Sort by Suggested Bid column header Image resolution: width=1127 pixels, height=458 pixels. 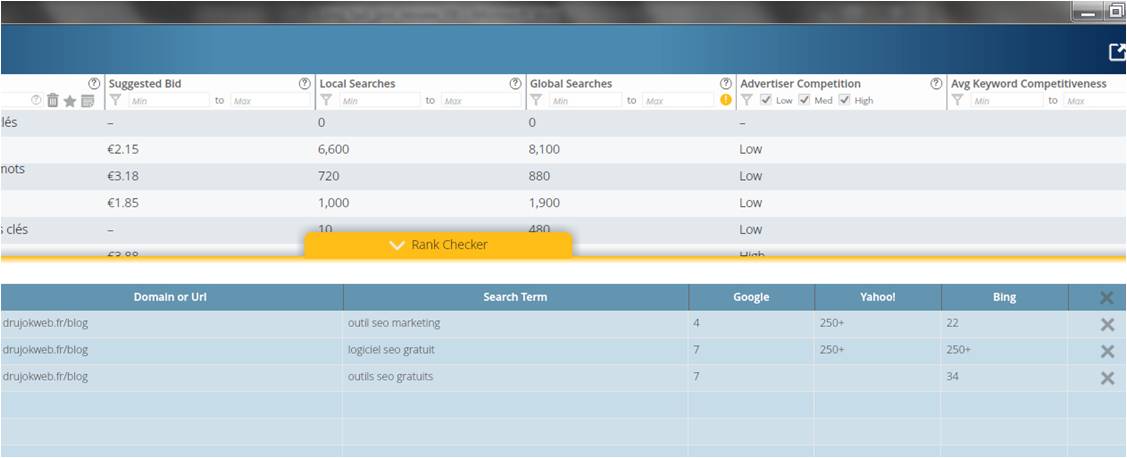pos(145,83)
